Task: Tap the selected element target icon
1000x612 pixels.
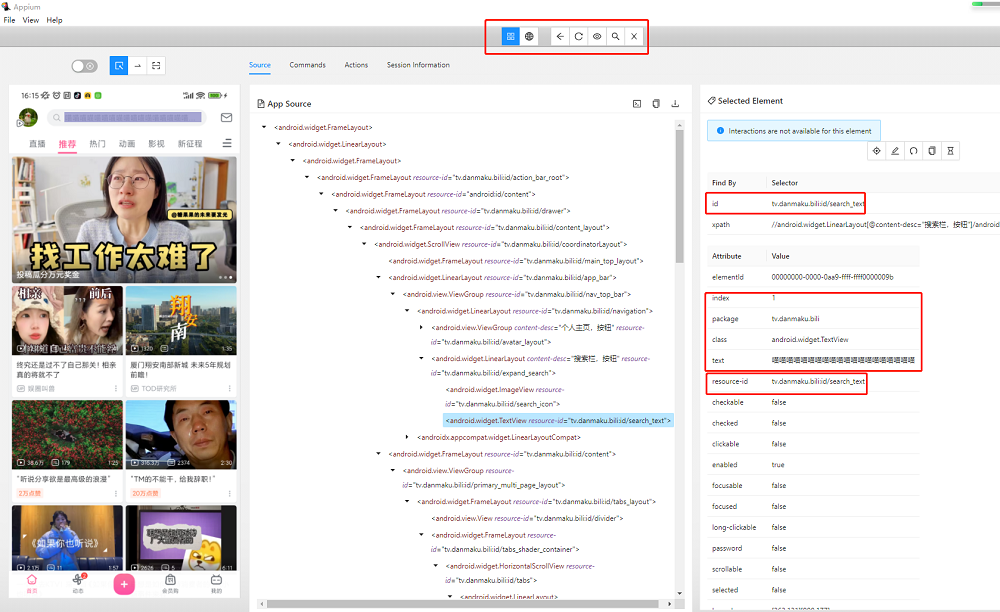Action: click(x=876, y=151)
